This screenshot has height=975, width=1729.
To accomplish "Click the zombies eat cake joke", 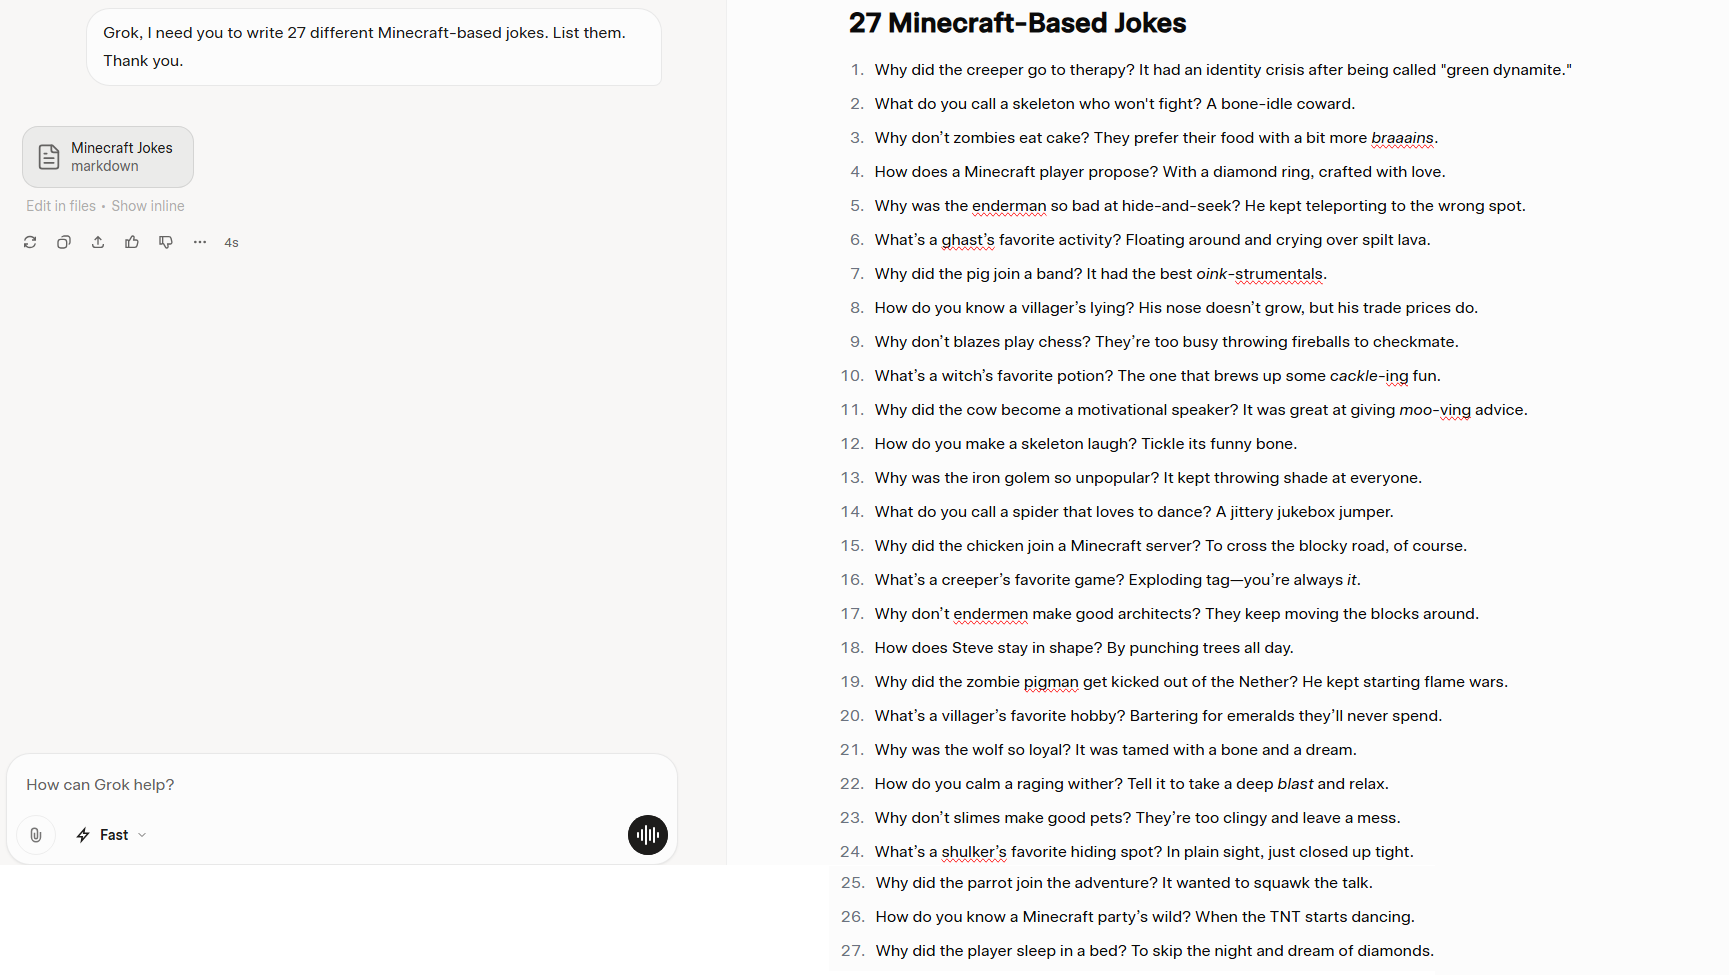I will click(1156, 138).
